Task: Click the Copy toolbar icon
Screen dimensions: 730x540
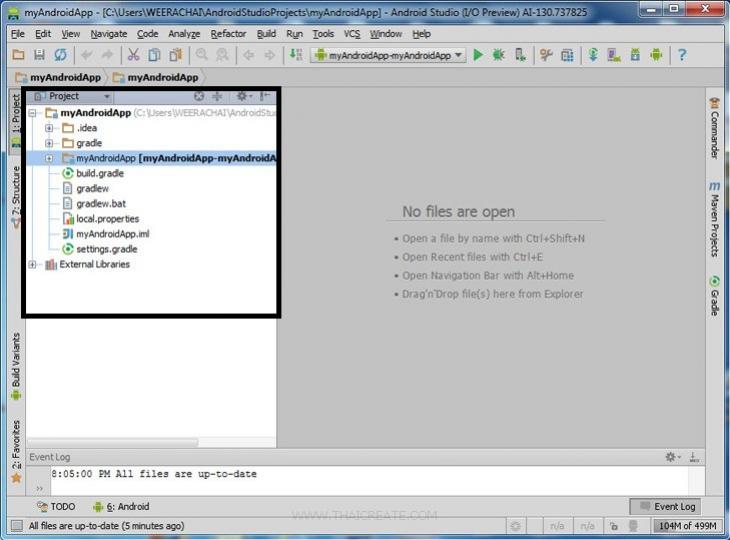Action: pyautogui.click(x=154, y=55)
